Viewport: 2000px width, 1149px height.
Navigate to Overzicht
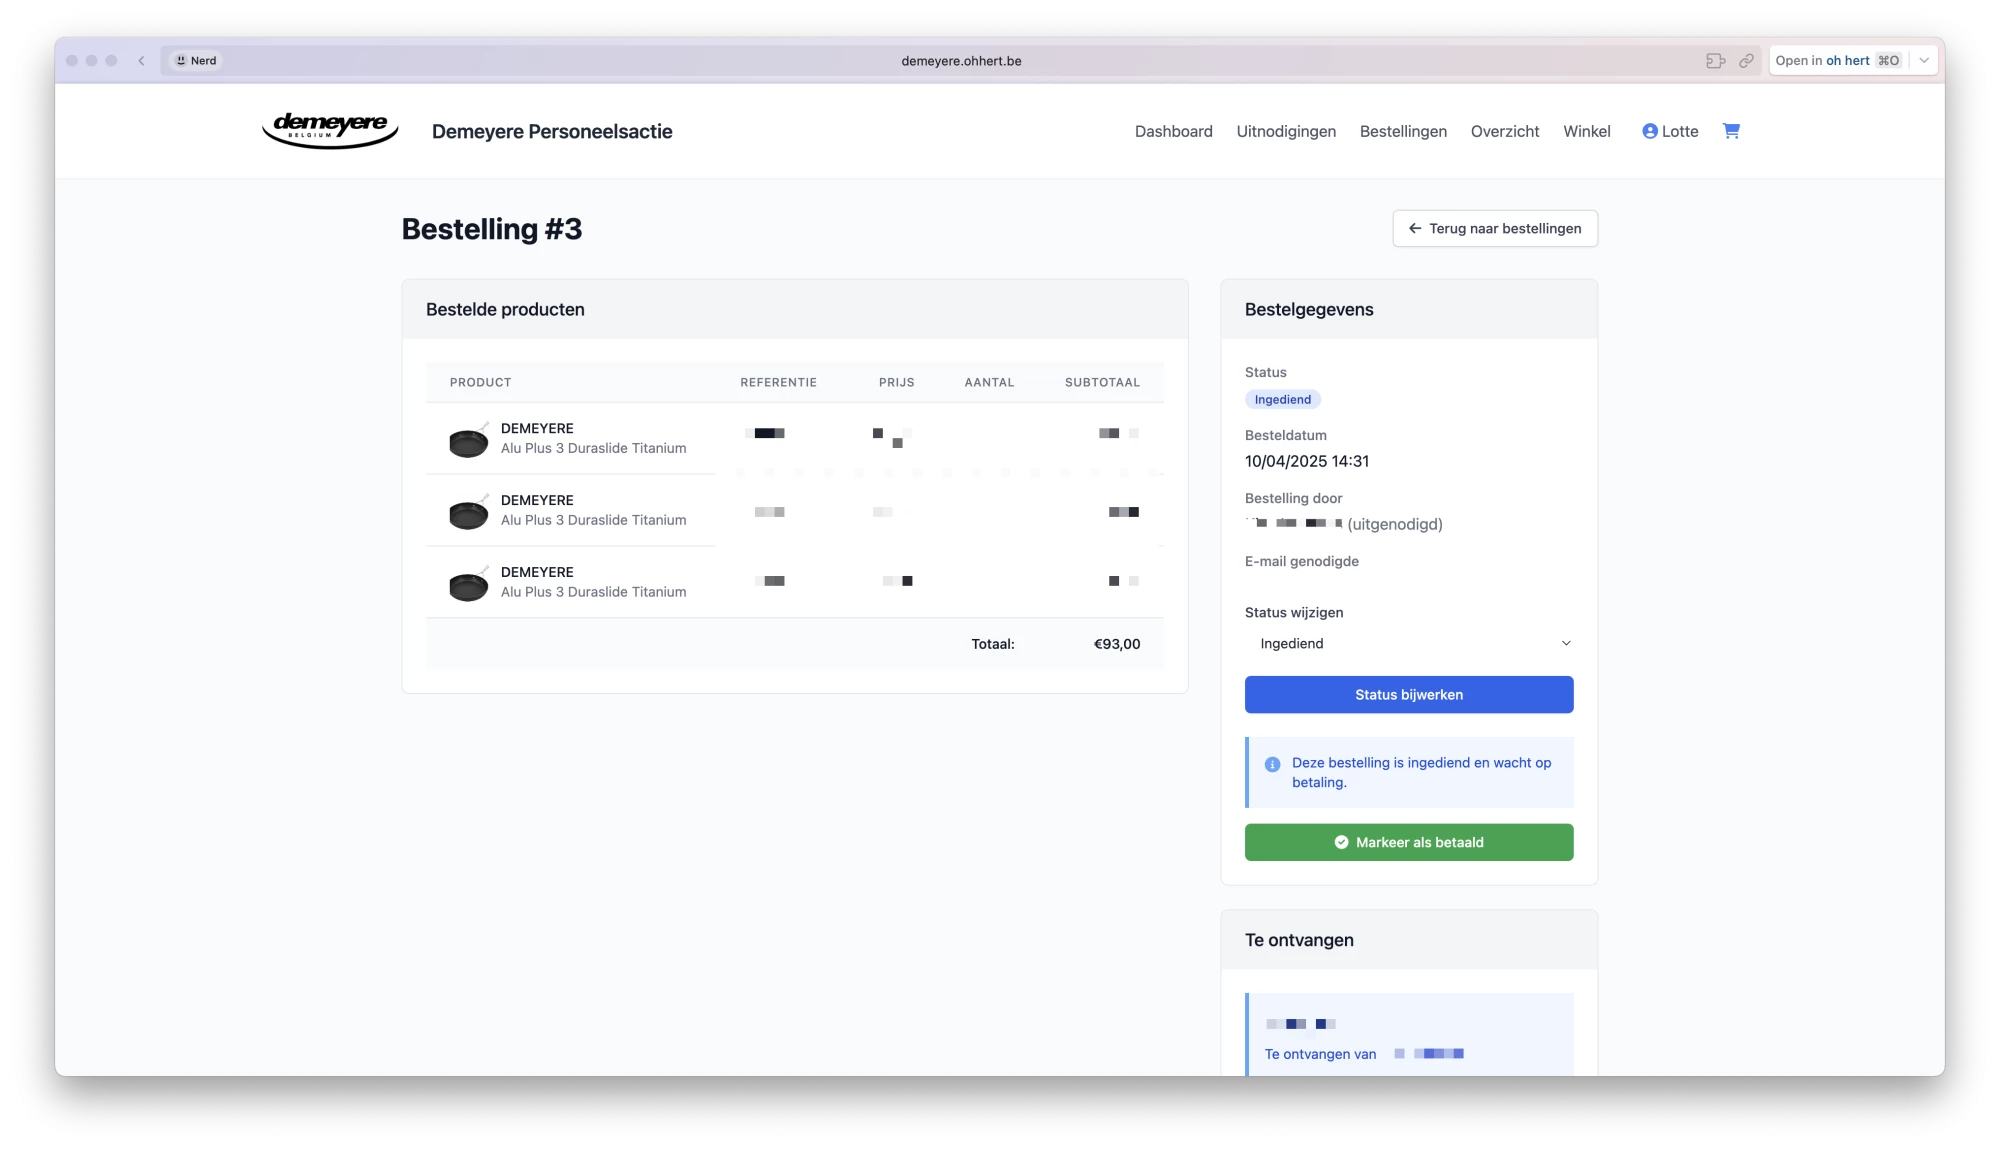click(x=1504, y=131)
